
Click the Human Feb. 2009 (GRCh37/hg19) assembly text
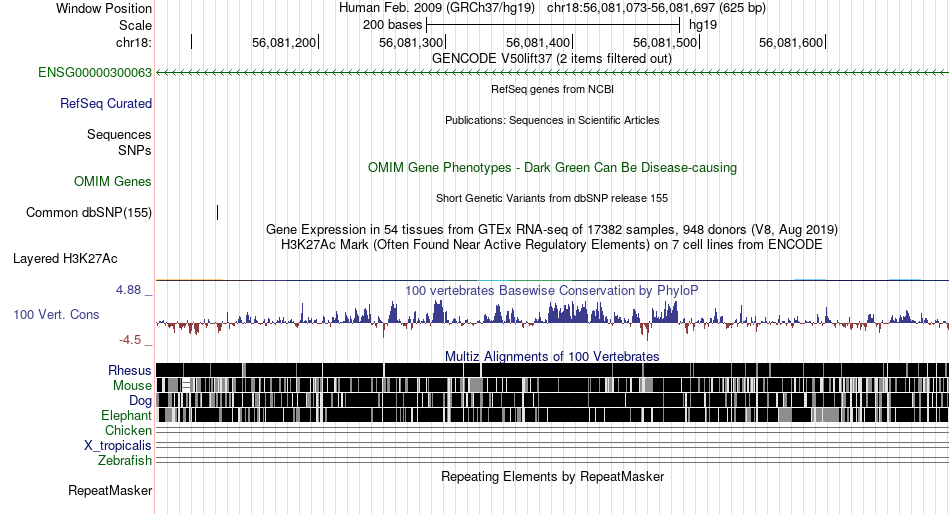point(437,8)
